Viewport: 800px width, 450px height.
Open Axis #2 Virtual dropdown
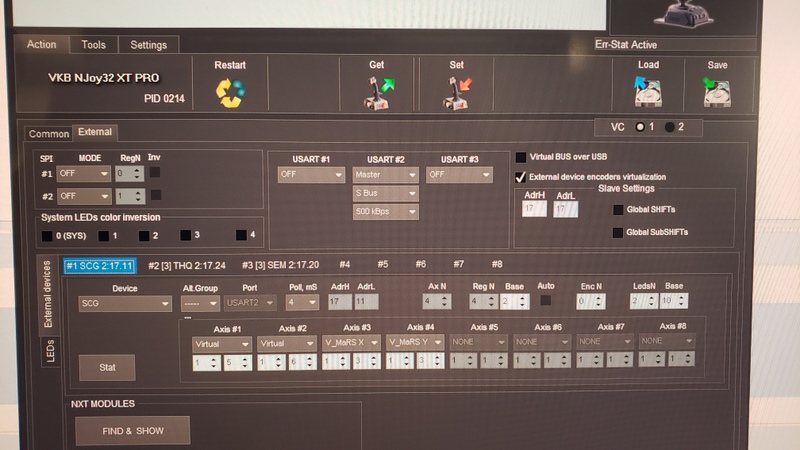[x=286, y=344]
